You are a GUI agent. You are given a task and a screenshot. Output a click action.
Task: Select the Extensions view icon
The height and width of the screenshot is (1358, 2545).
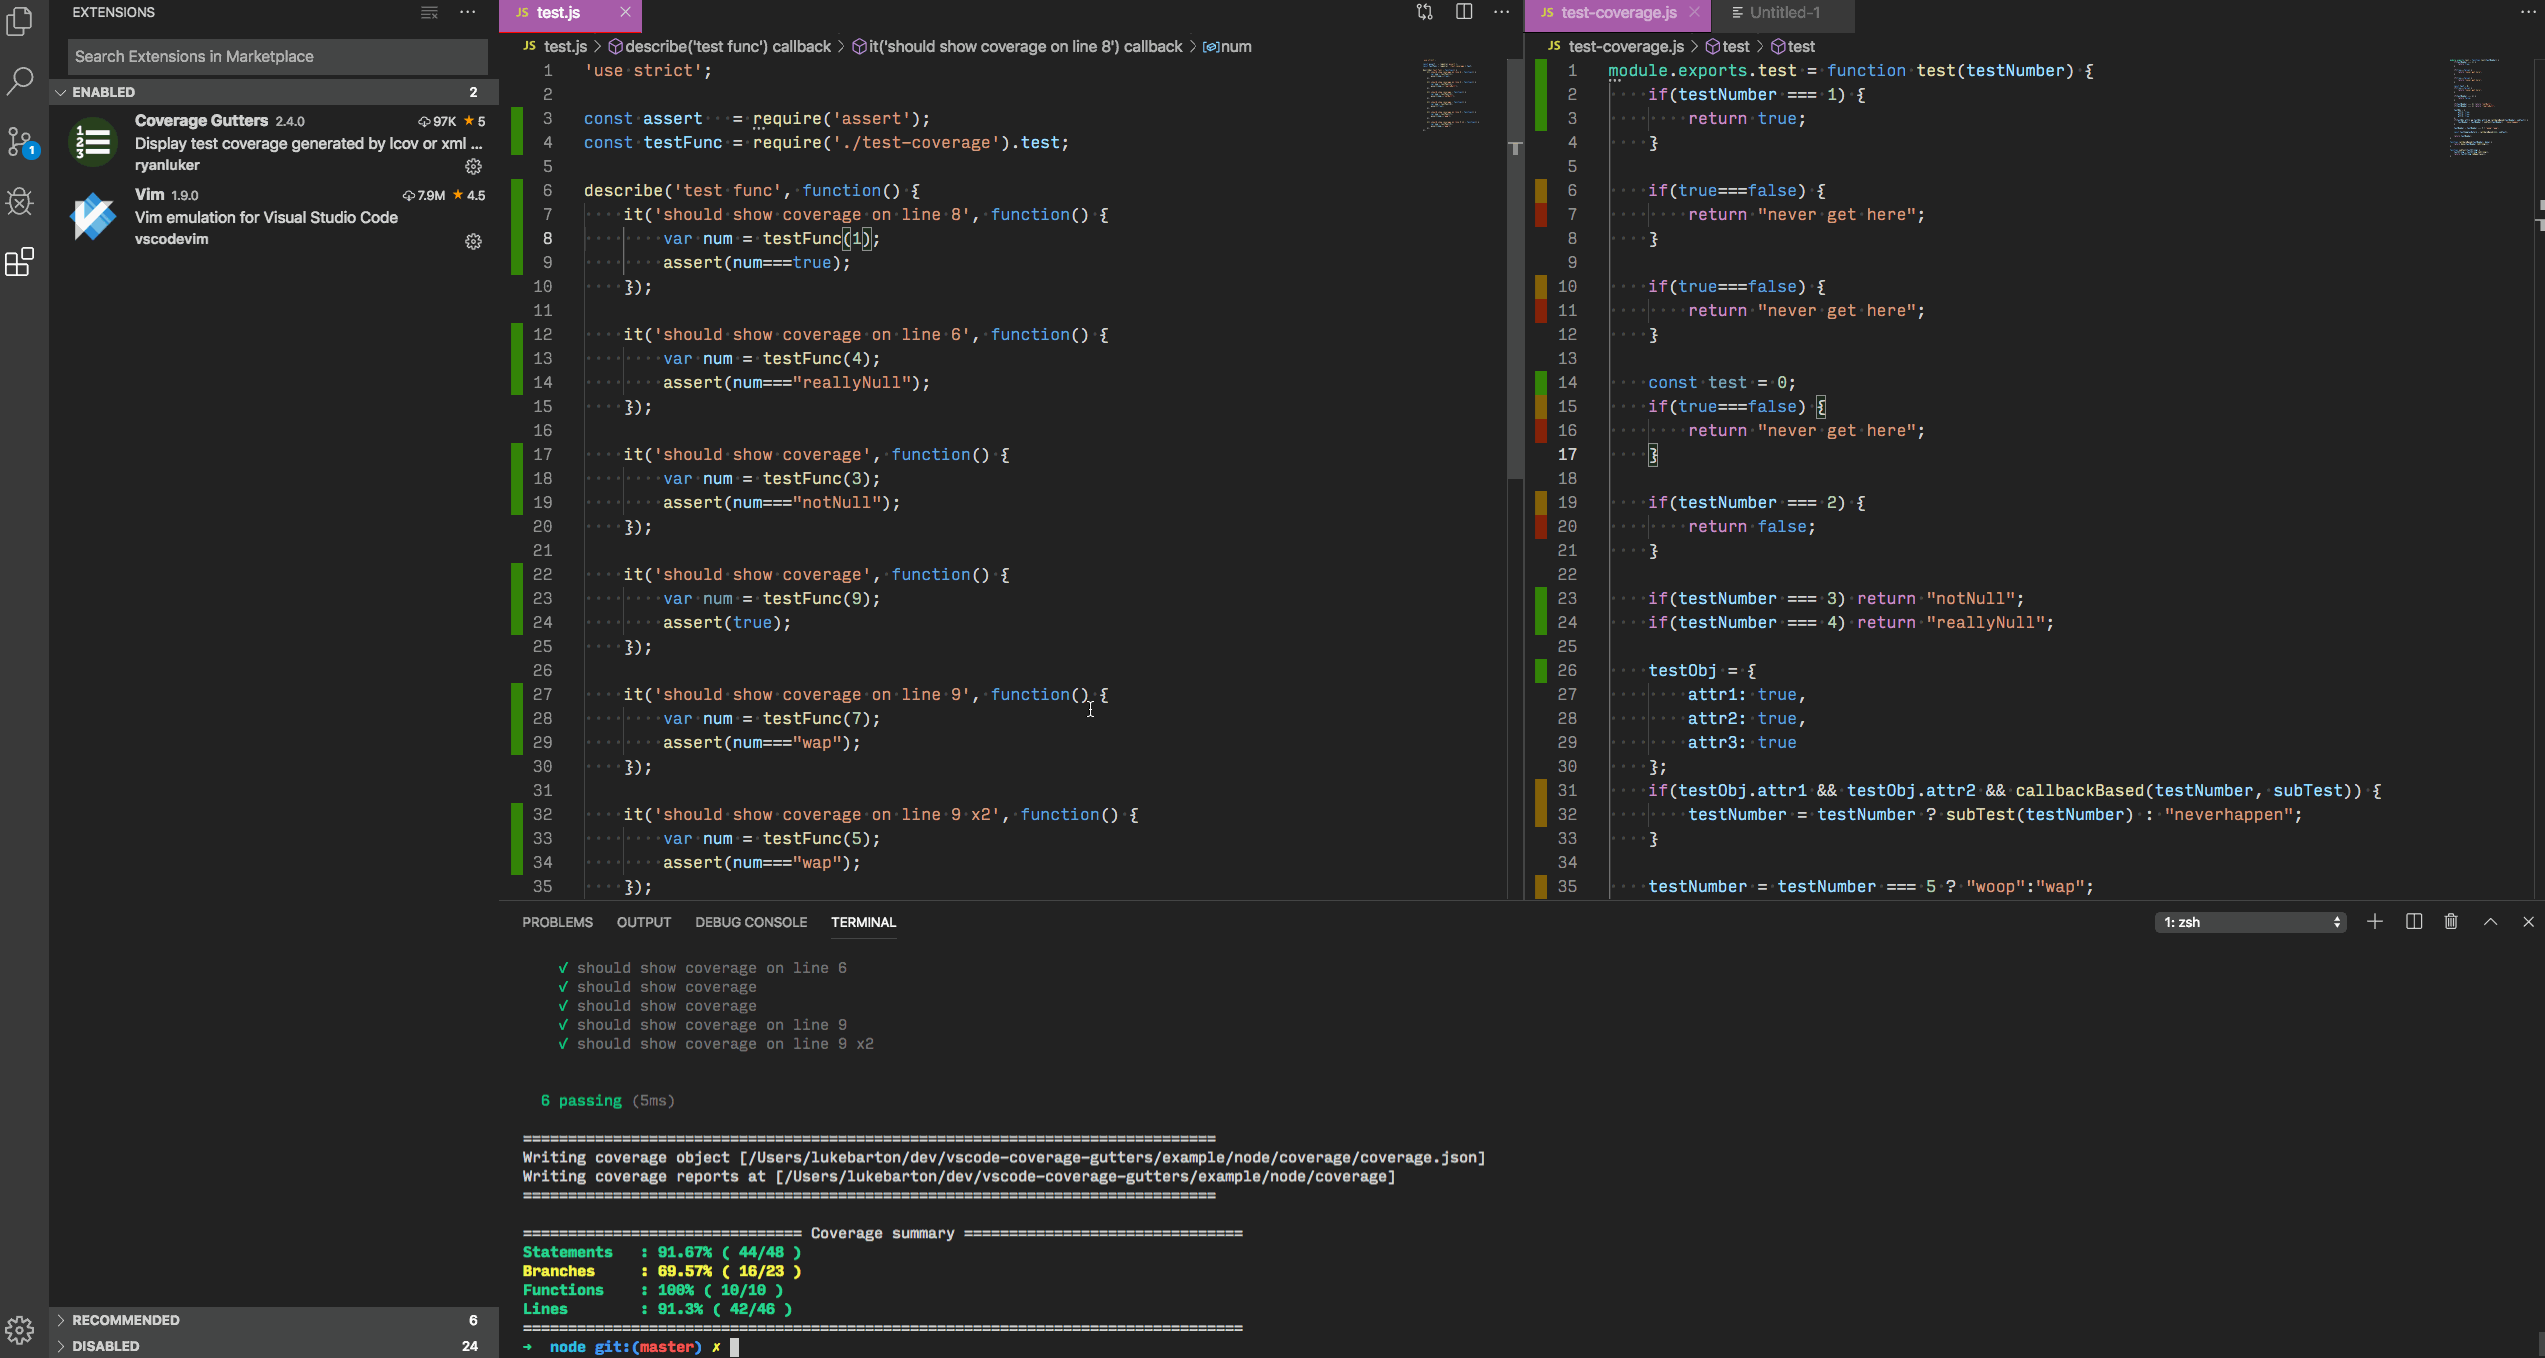(20, 262)
